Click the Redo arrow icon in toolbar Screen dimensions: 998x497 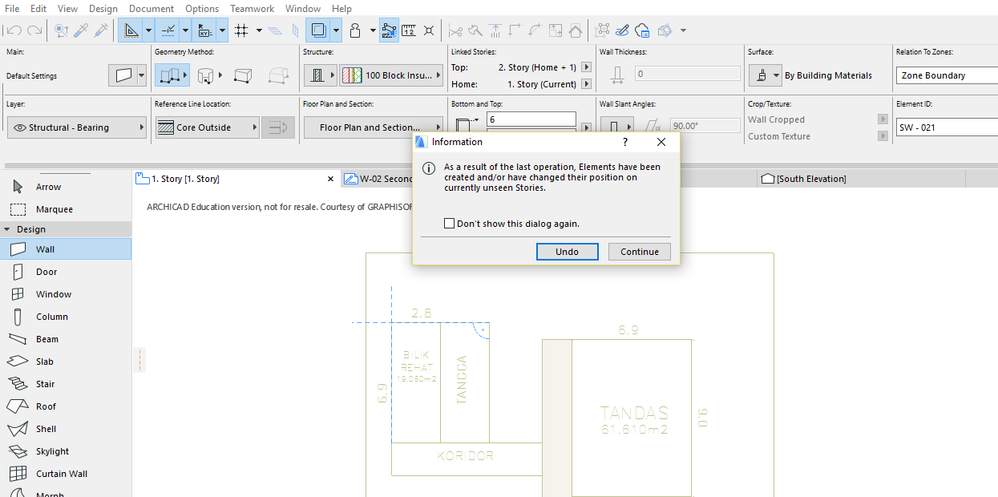click(x=34, y=30)
